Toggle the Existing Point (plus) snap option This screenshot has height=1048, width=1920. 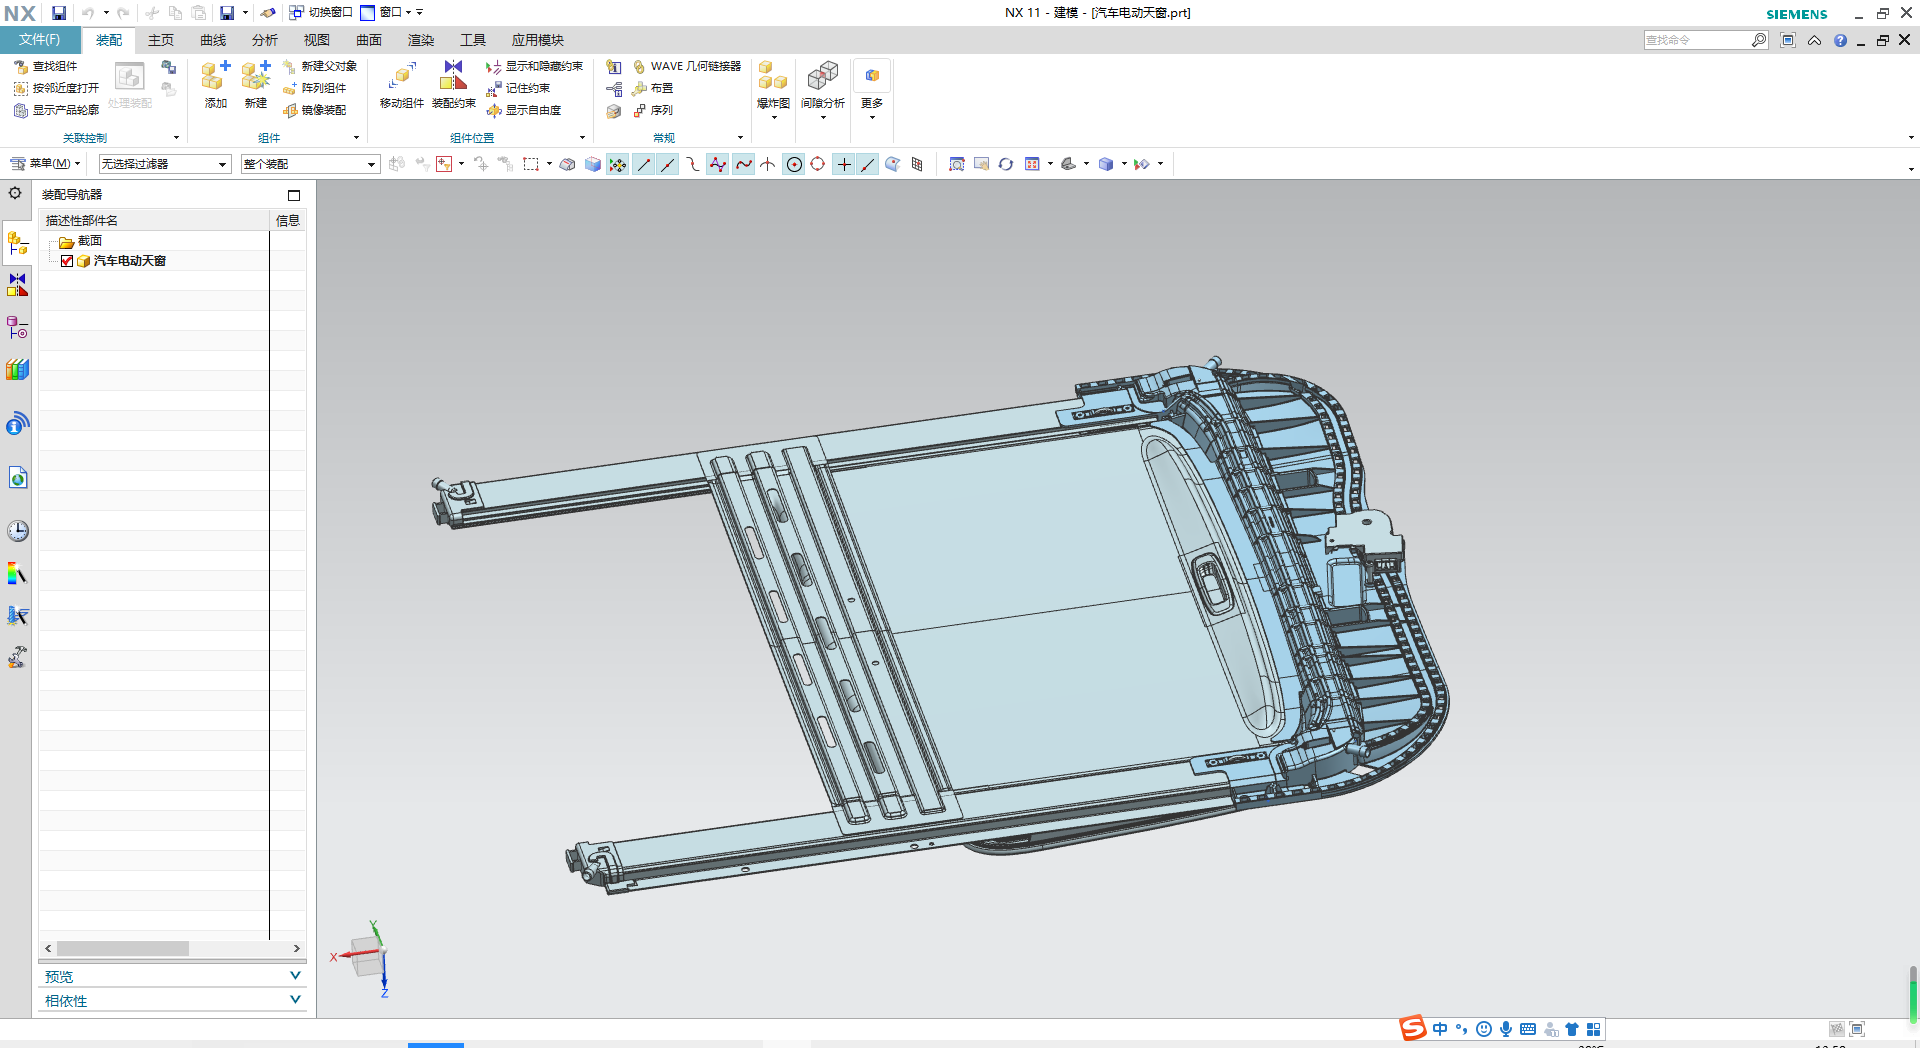click(x=844, y=164)
